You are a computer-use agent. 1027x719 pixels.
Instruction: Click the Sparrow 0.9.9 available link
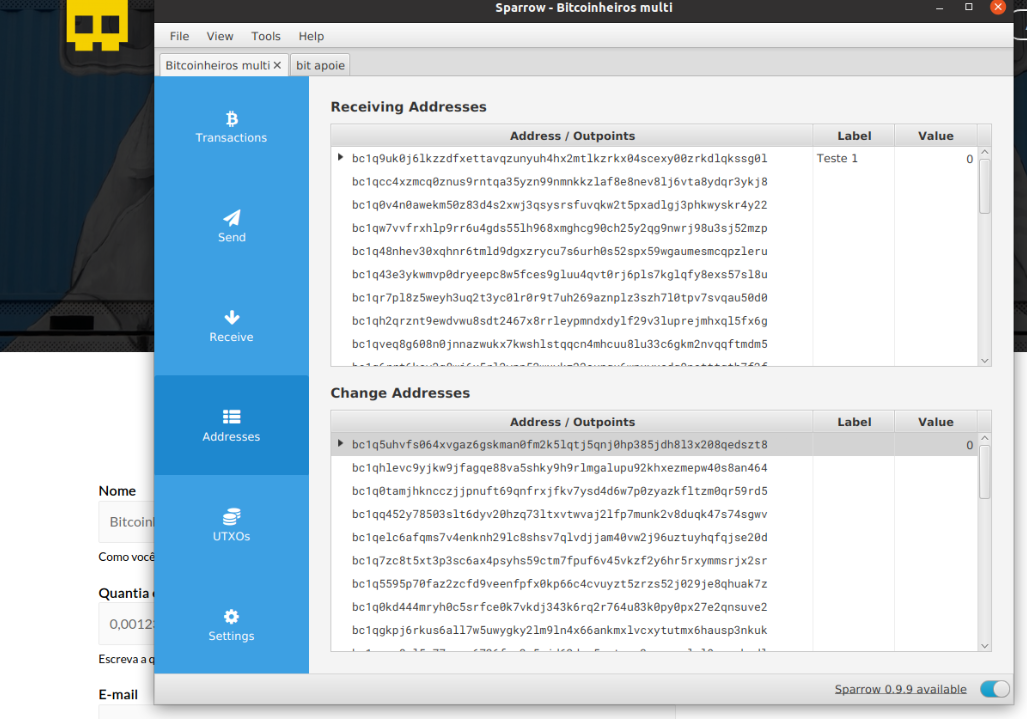(900, 689)
